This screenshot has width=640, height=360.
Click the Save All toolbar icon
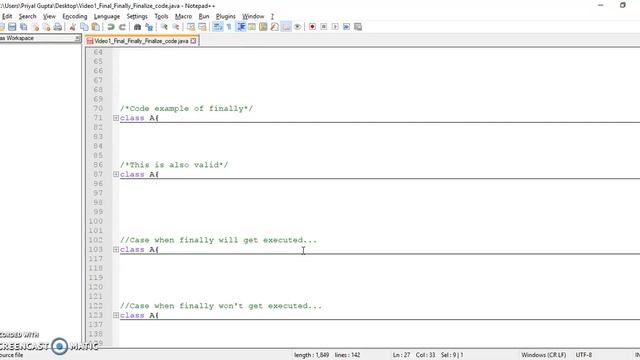click(24, 27)
